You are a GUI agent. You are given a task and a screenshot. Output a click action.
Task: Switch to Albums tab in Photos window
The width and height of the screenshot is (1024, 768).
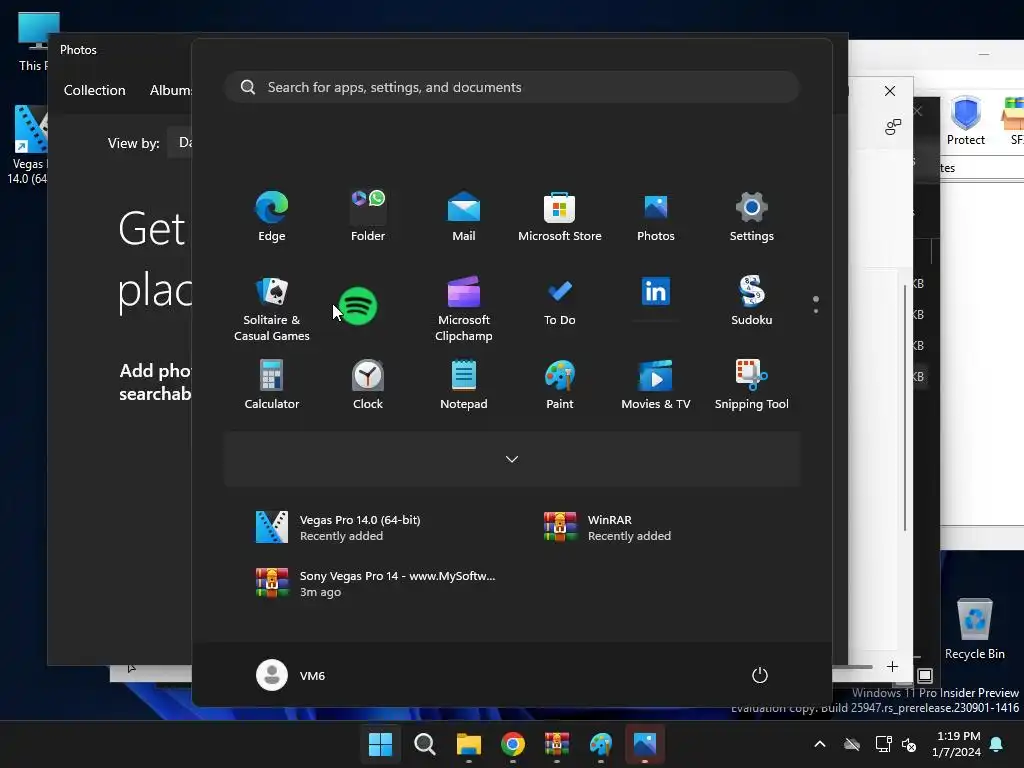click(x=171, y=90)
